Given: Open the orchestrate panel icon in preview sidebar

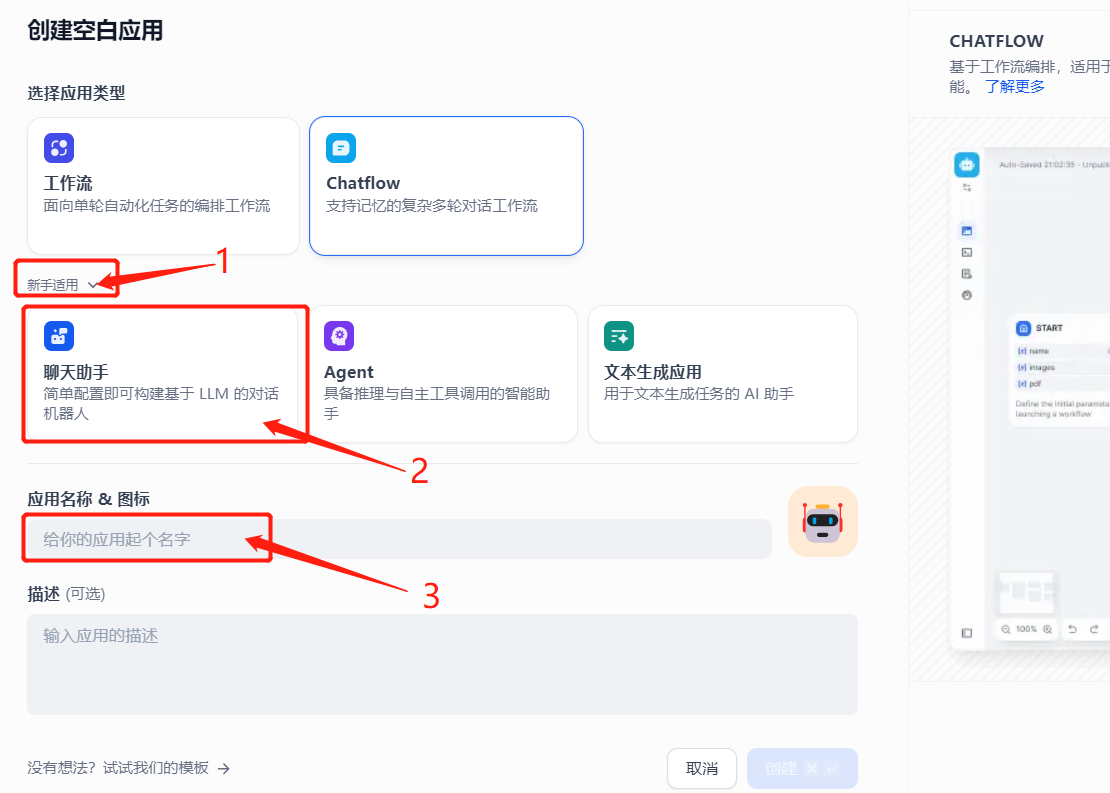Looking at the screenshot, I should (967, 231).
